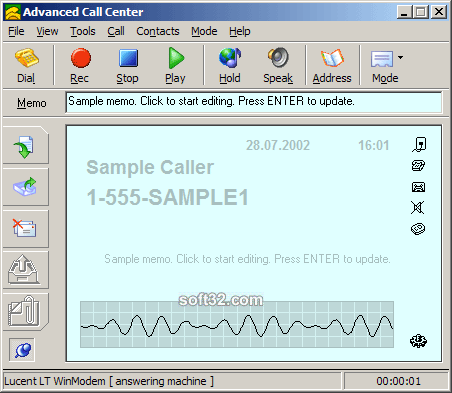Open the Call menu
Viewport: 452px width, 393px height.
tap(116, 31)
